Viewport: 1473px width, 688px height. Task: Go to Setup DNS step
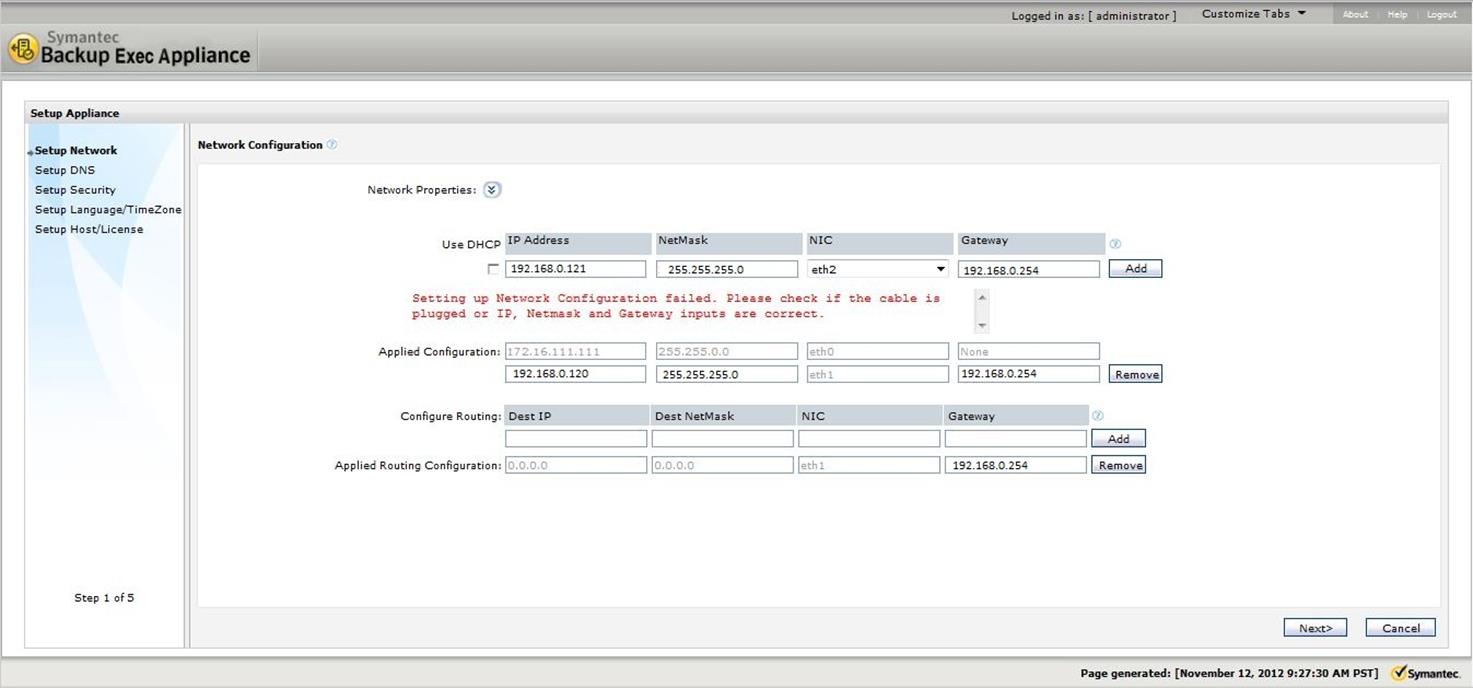click(x=65, y=170)
